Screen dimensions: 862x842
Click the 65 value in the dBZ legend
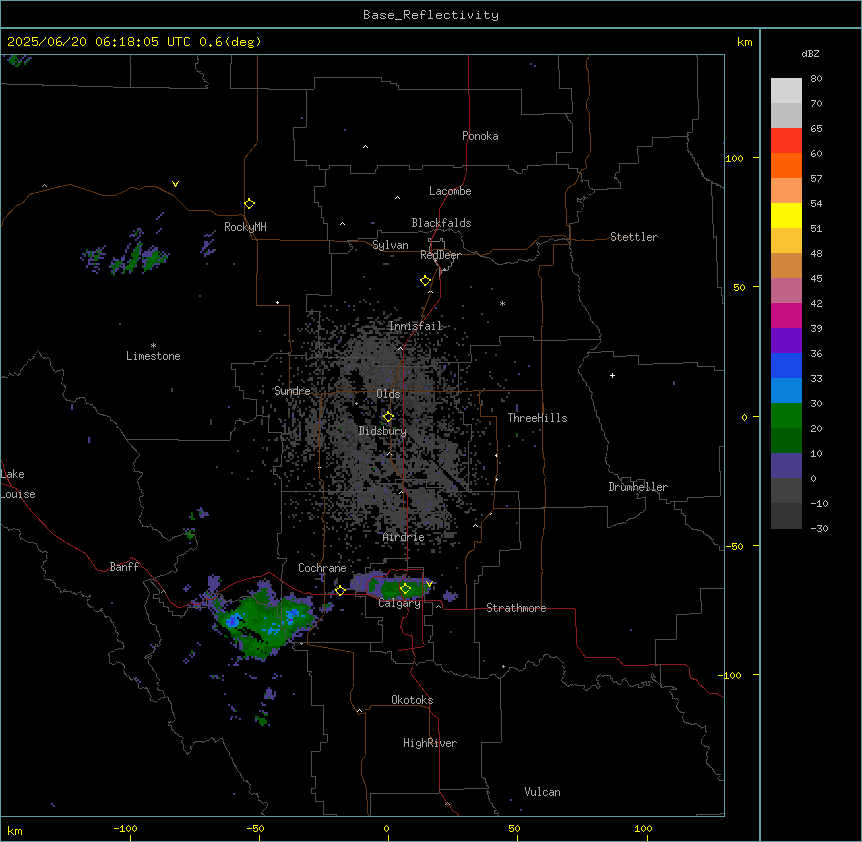coord(816,128)
